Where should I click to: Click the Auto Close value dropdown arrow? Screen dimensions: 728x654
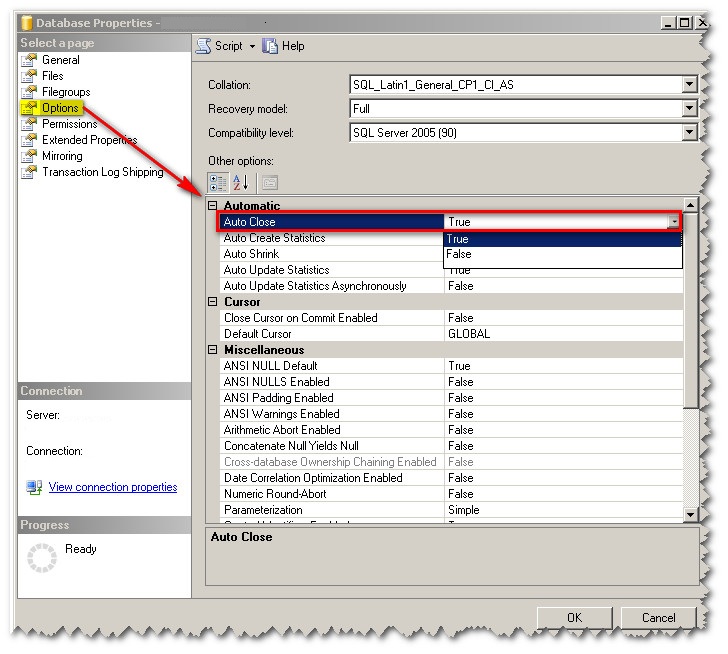(x=673, y=222)
